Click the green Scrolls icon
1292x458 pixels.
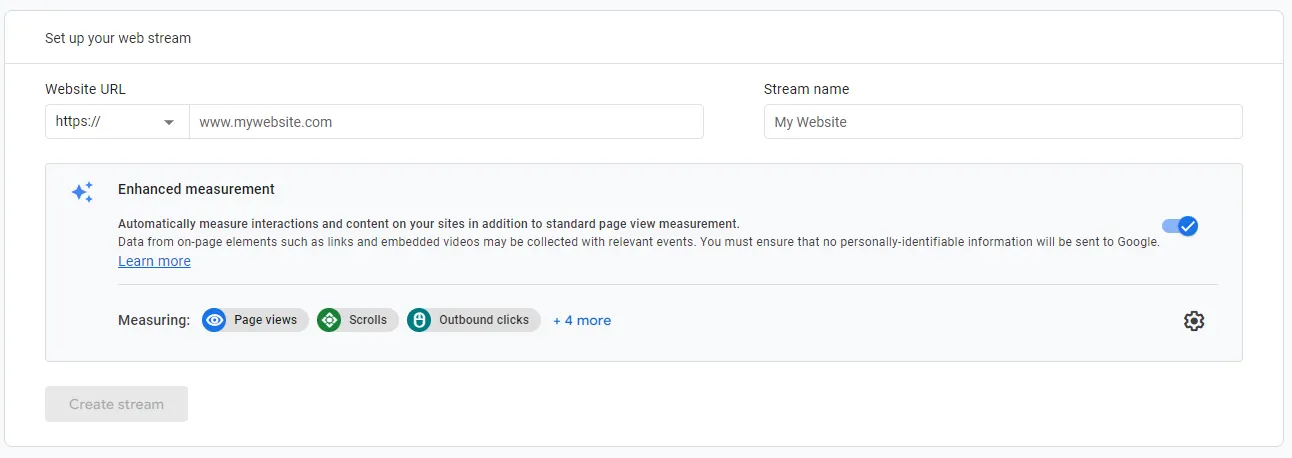(329, 320)
